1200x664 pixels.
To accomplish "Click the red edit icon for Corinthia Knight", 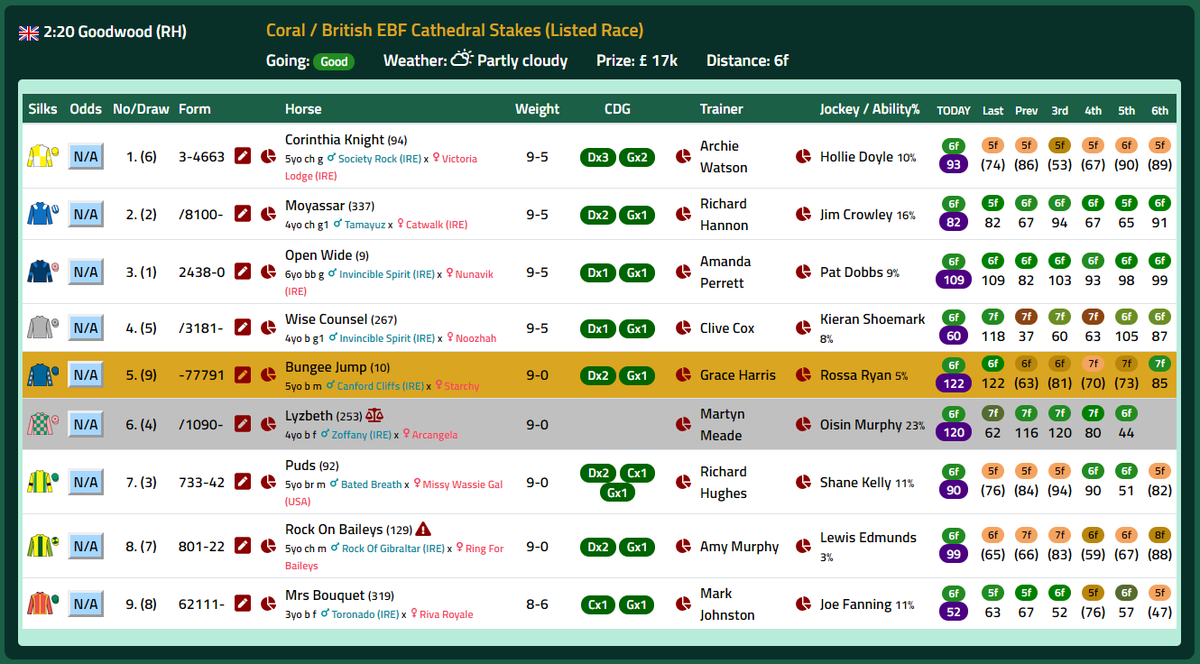I will click(x=242, y=156).
